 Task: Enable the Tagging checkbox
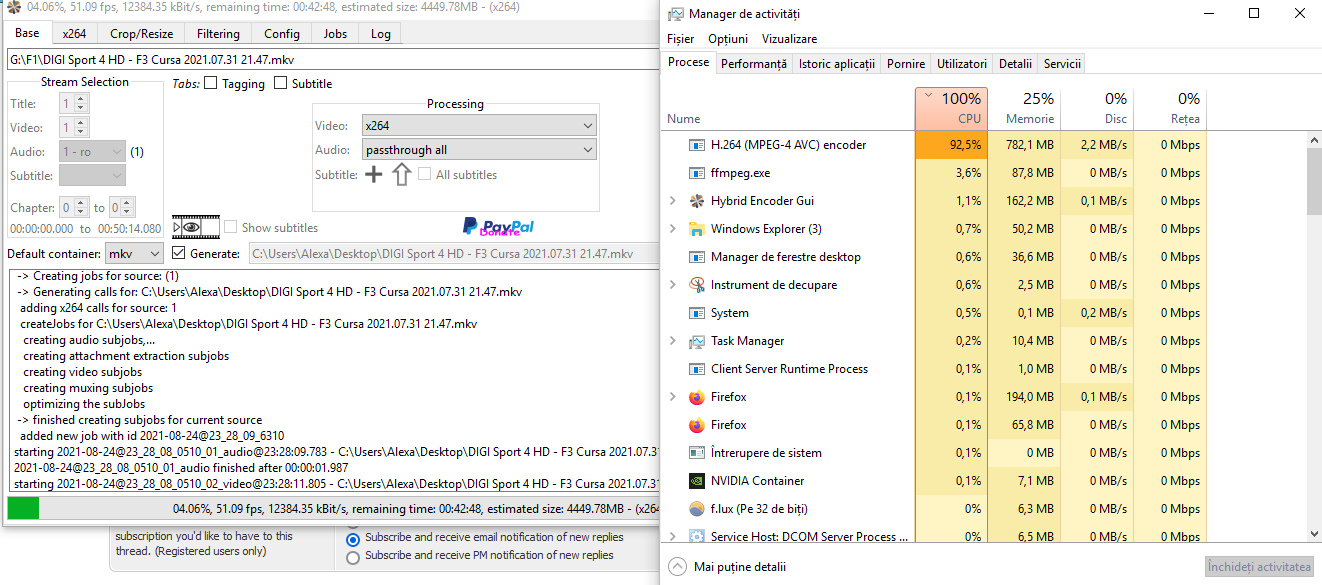(211, 84)
